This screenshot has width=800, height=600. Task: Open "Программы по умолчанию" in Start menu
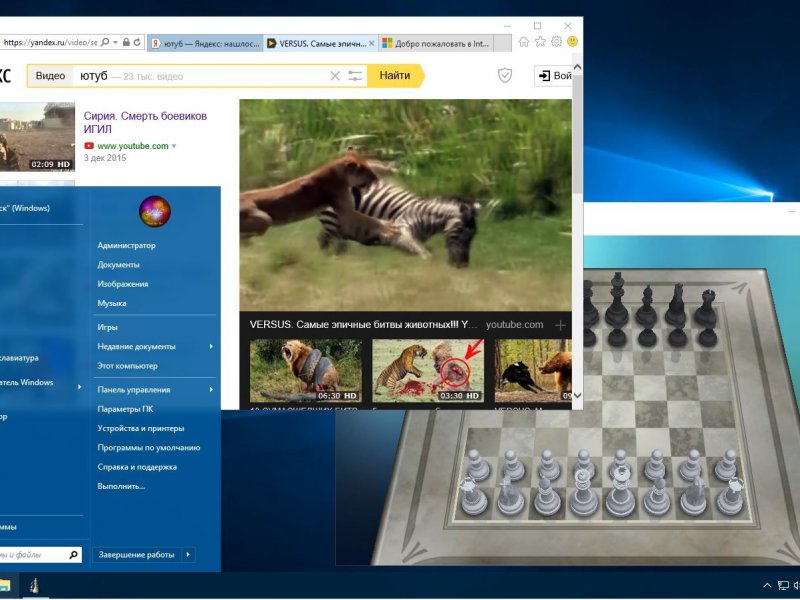coord(149,448)
